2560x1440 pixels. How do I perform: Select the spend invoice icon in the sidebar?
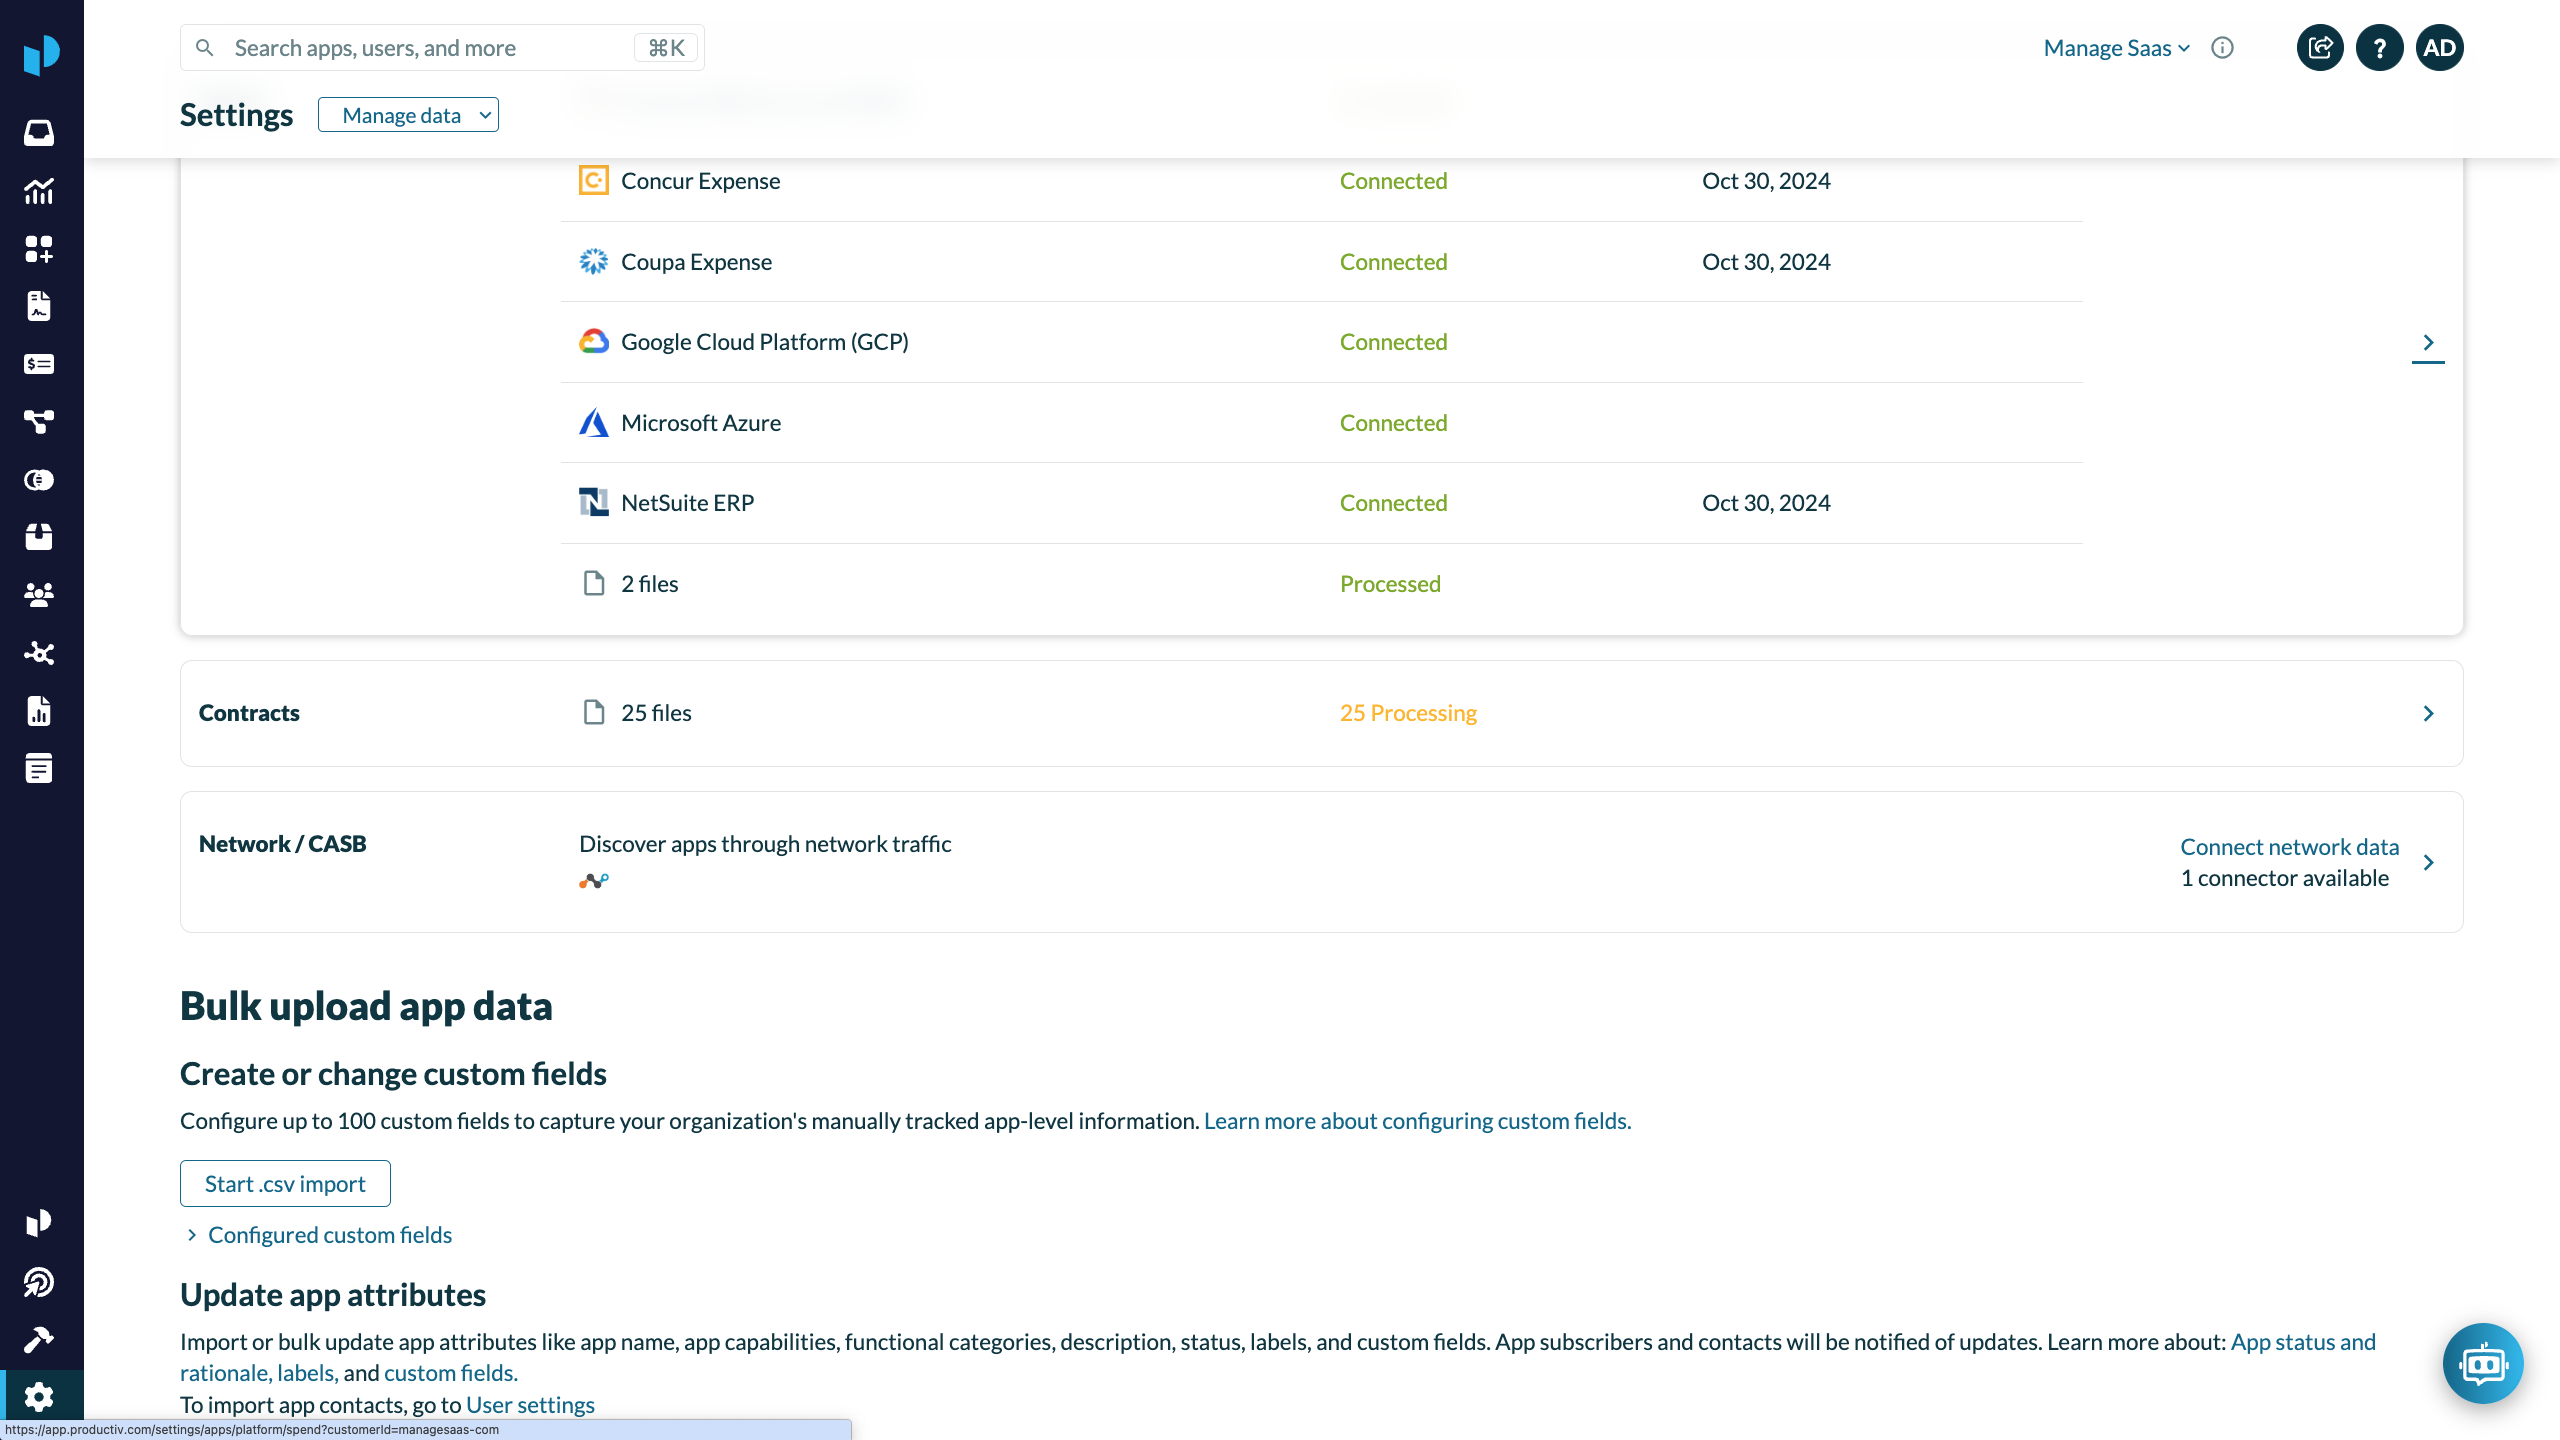point(39,364)
